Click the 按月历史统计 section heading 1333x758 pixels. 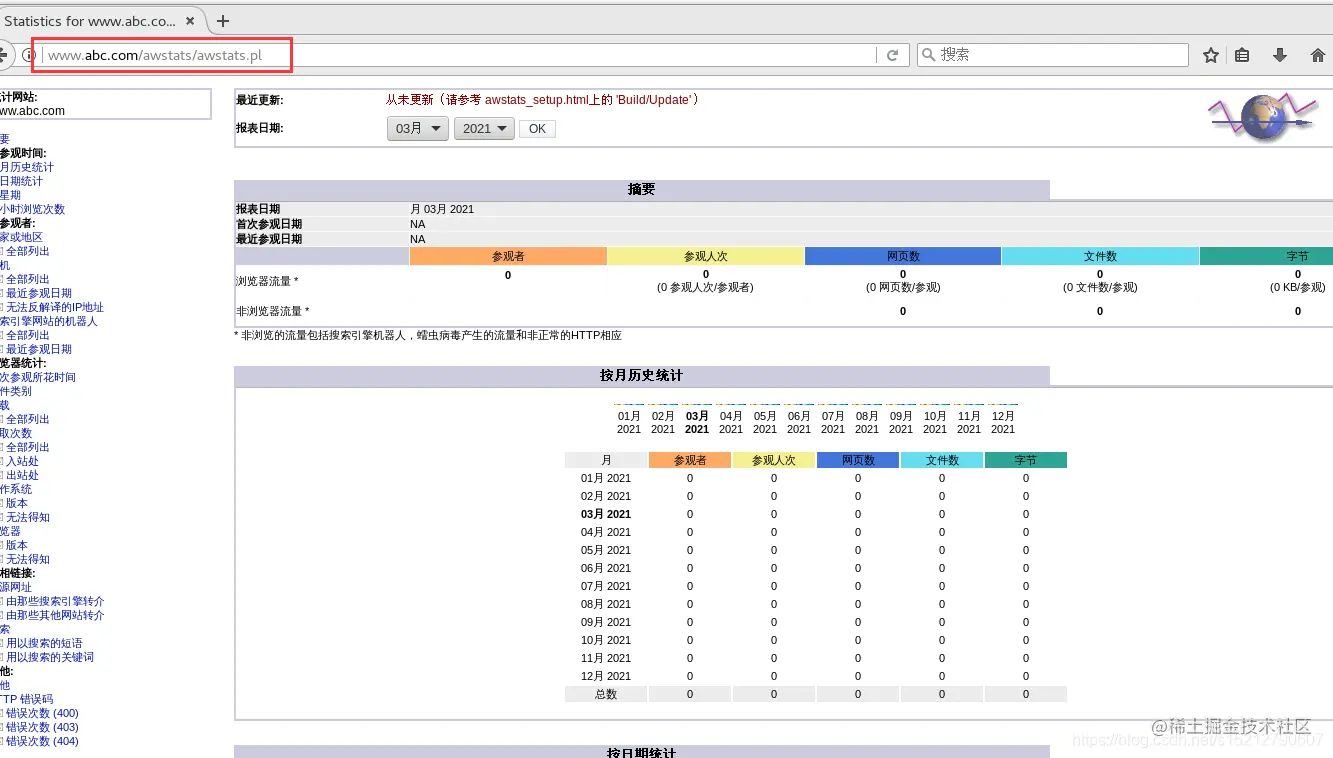coord(642,375)
